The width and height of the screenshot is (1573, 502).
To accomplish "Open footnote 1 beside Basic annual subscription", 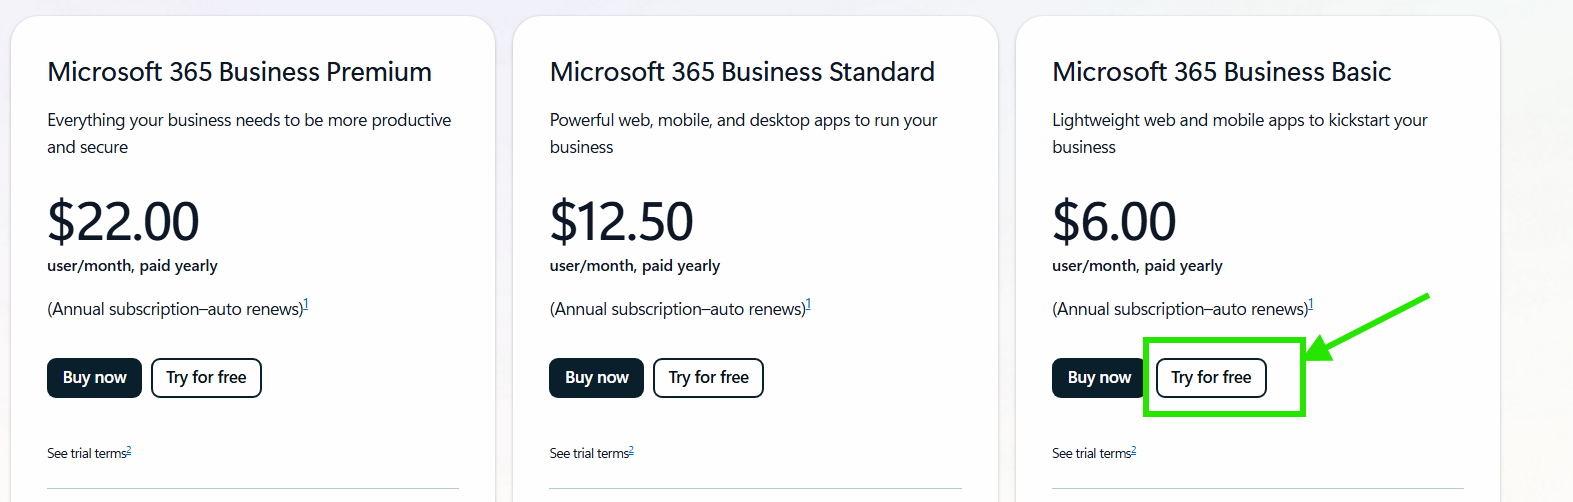I will [x=1311, y=304].
